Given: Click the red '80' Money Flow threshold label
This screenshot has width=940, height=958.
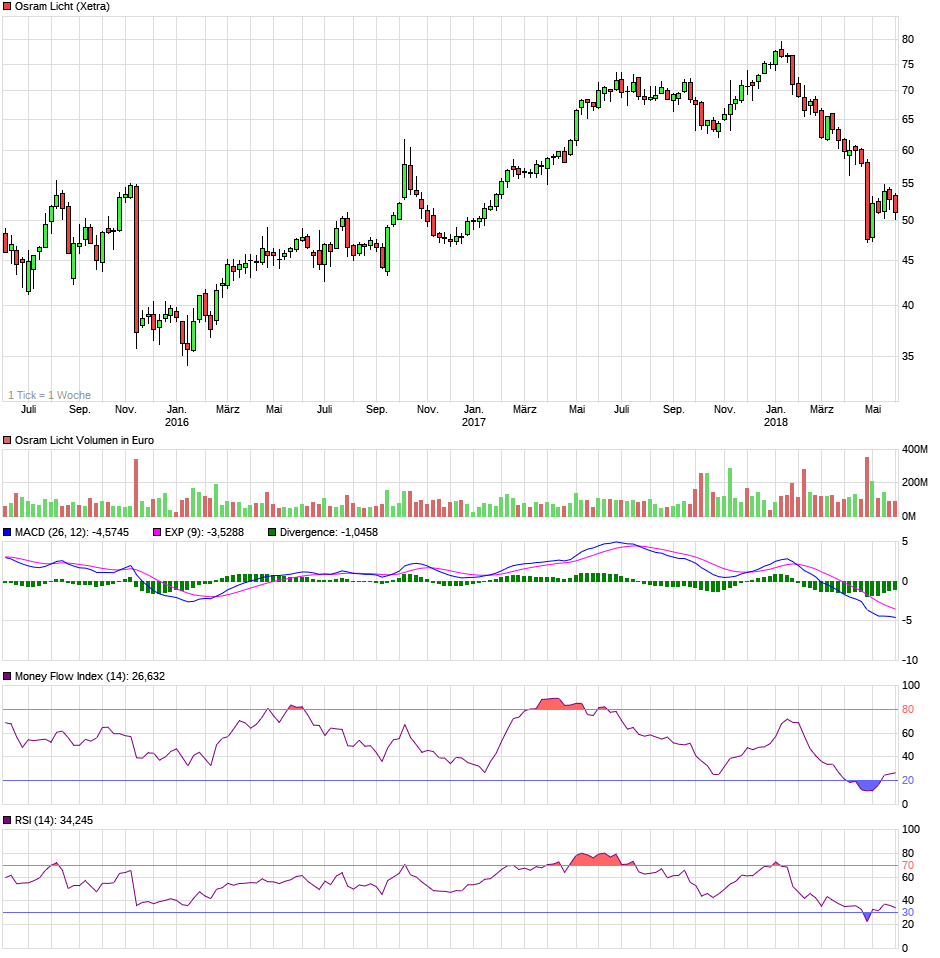Looking at the screenshot, I should pos(908,709).
